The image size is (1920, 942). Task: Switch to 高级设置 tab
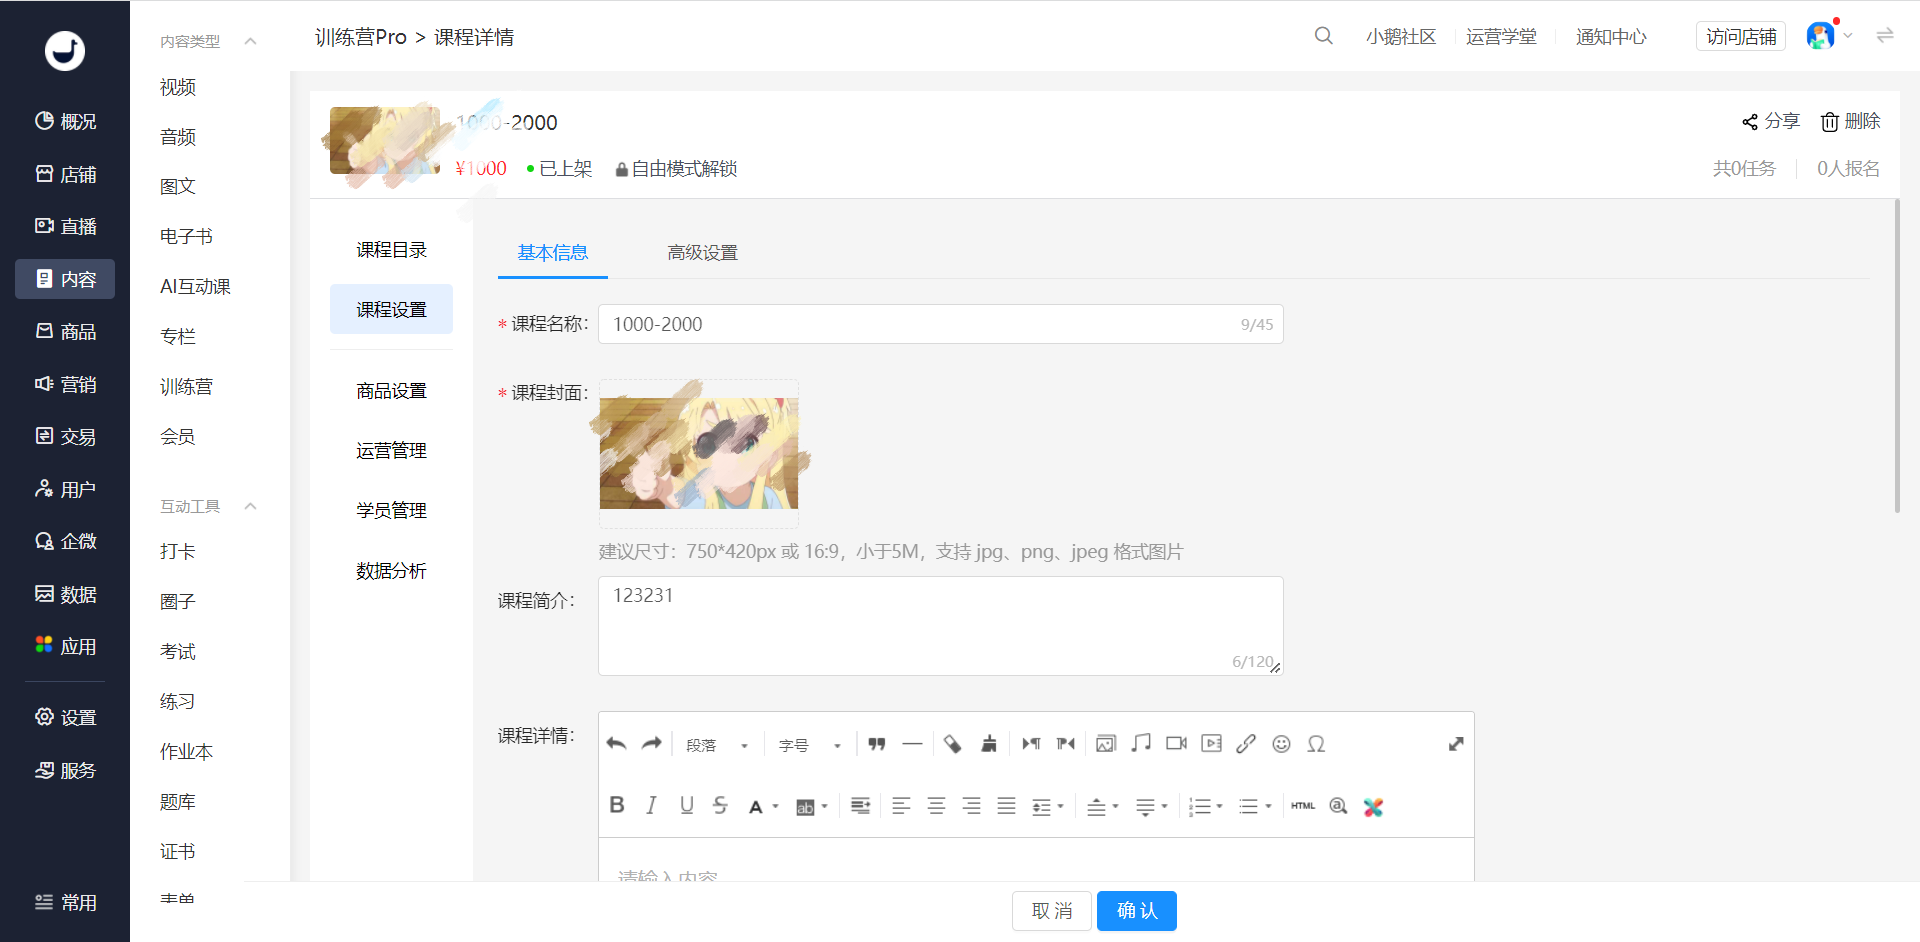pos(702,253)
